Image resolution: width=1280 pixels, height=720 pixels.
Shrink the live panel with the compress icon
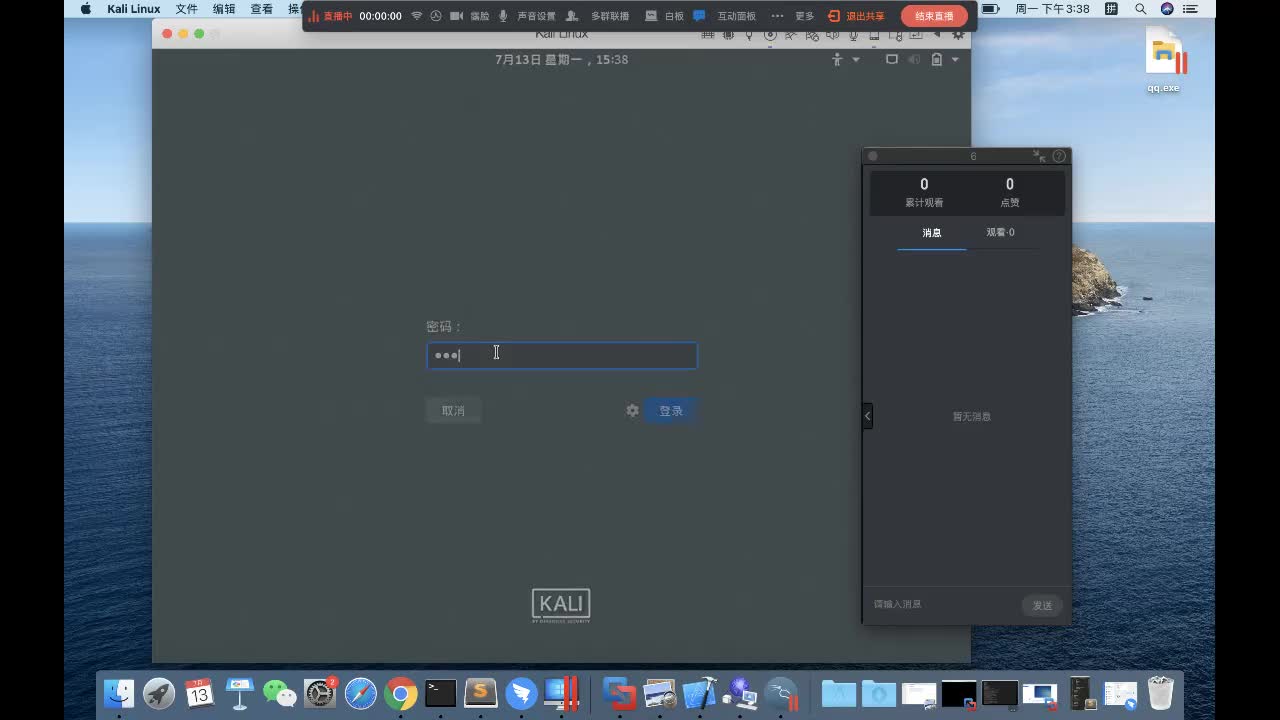(1039, 156)
